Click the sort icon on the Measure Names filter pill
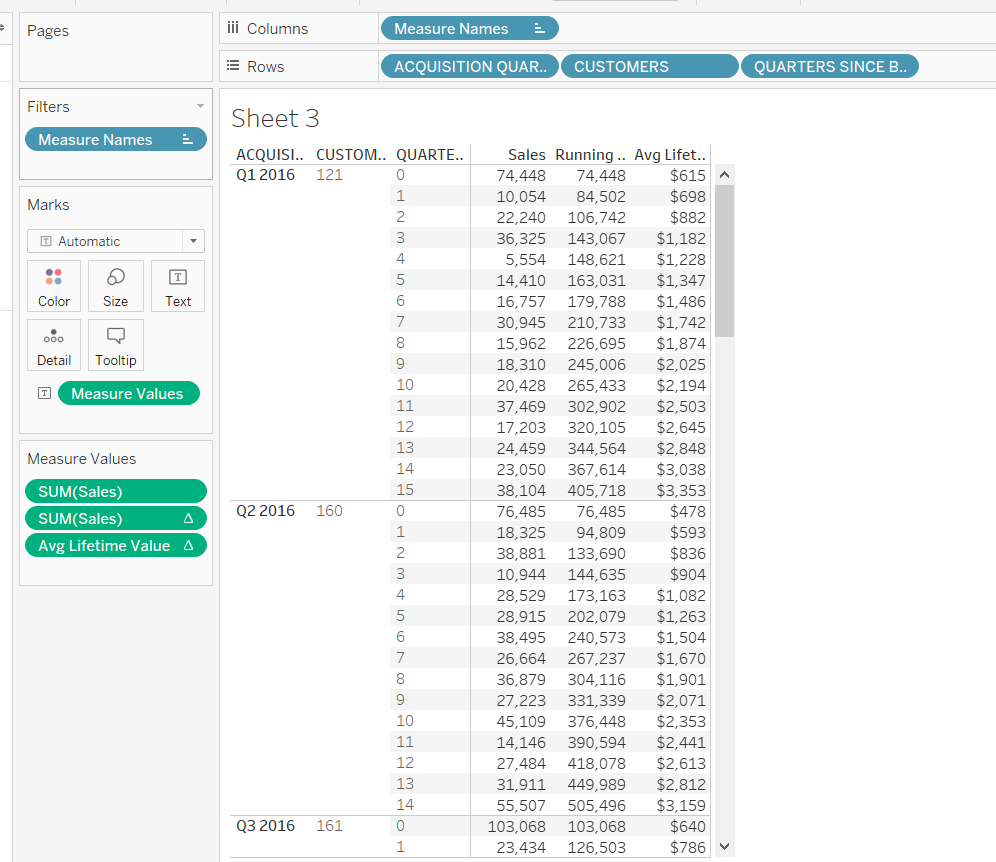This screenshot has height=862, width=996. [186, 139]
